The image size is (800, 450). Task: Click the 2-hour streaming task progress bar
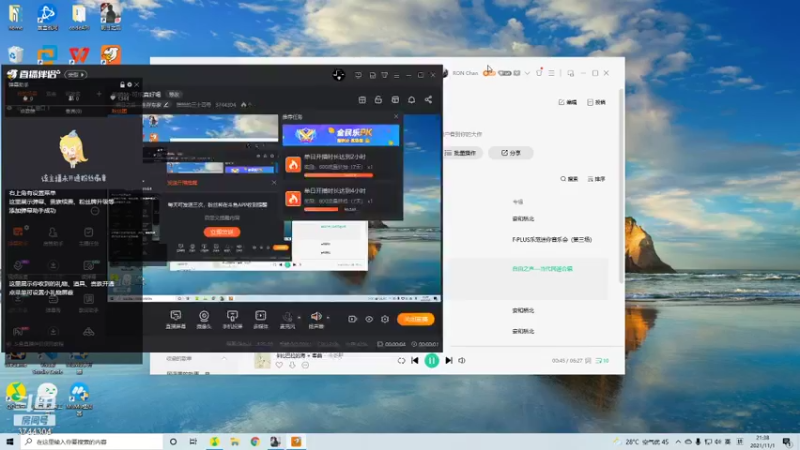point(338,176)
